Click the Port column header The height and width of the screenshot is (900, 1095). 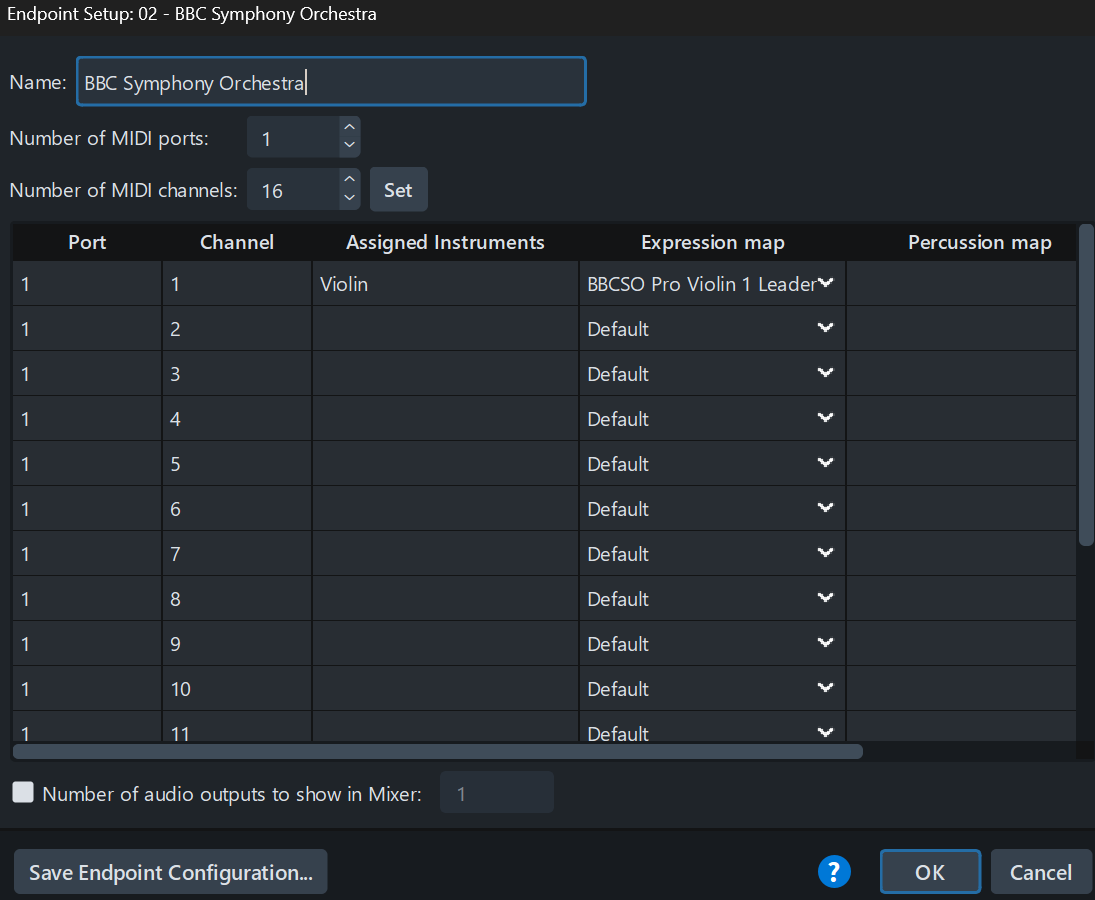87,242
